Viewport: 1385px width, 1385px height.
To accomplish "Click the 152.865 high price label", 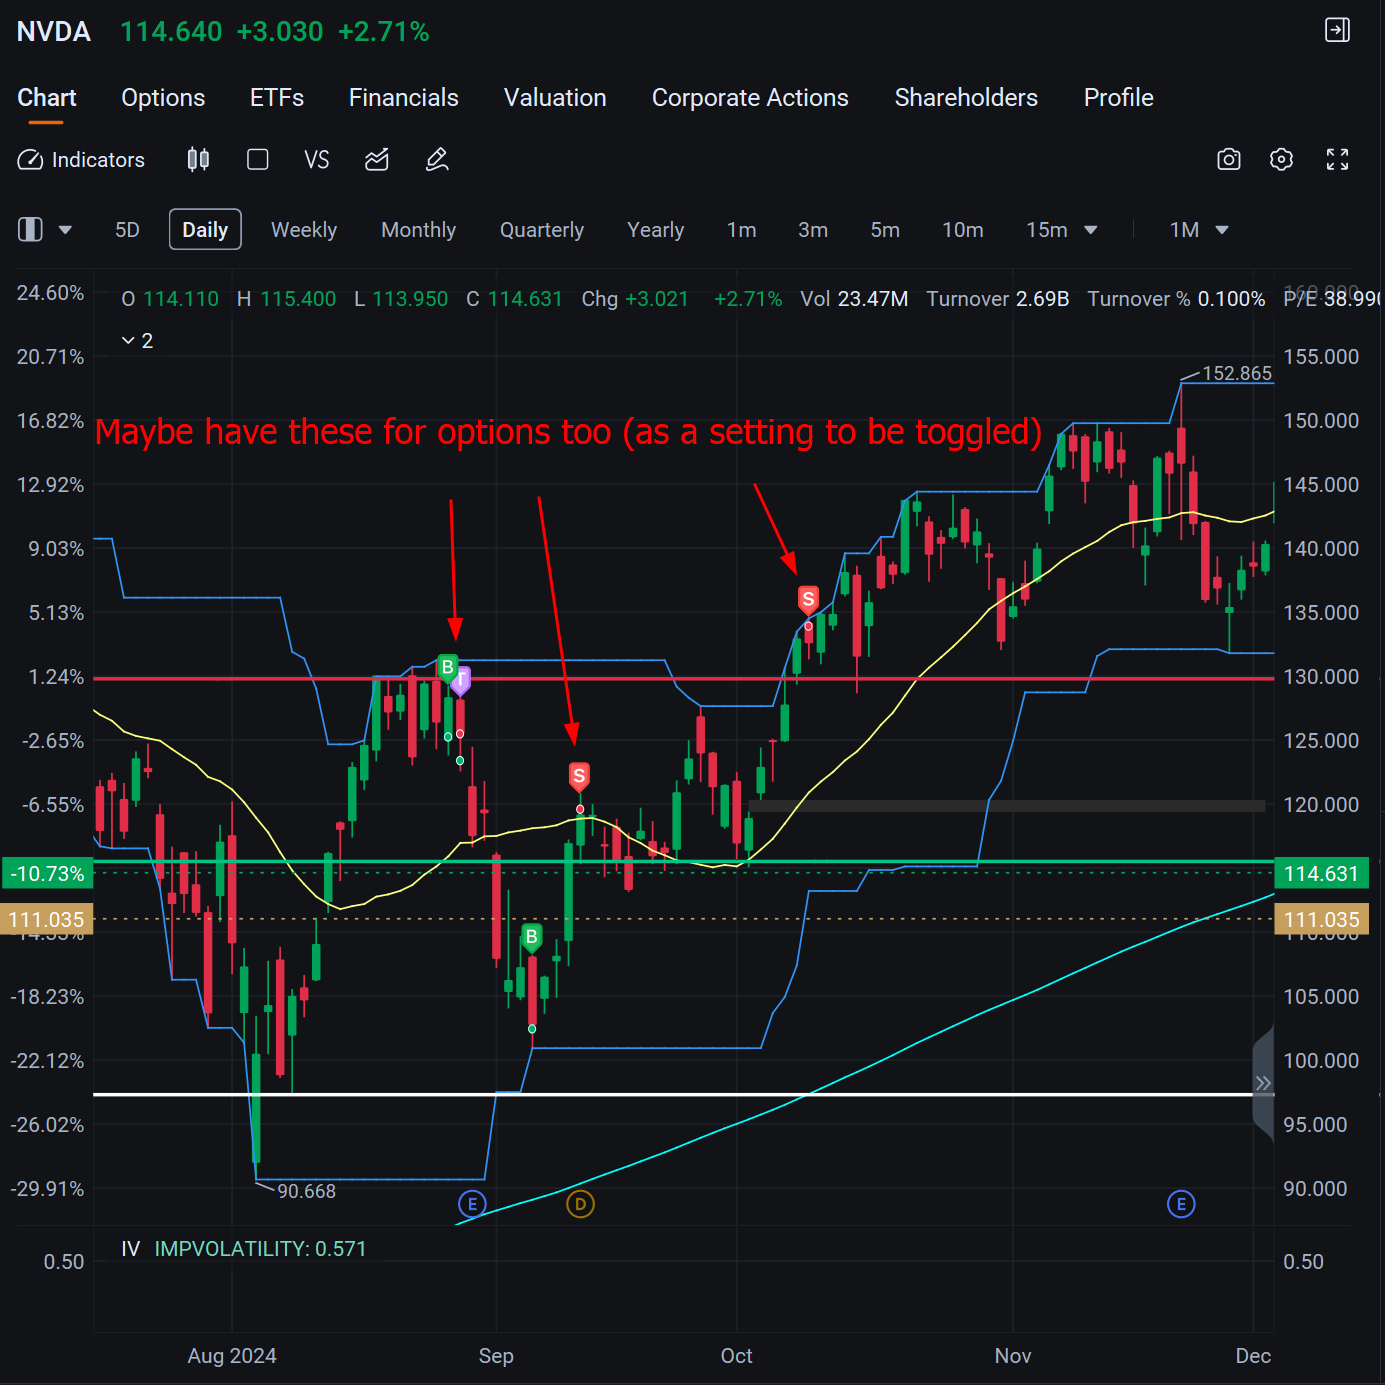I will tap(1237, 374).
